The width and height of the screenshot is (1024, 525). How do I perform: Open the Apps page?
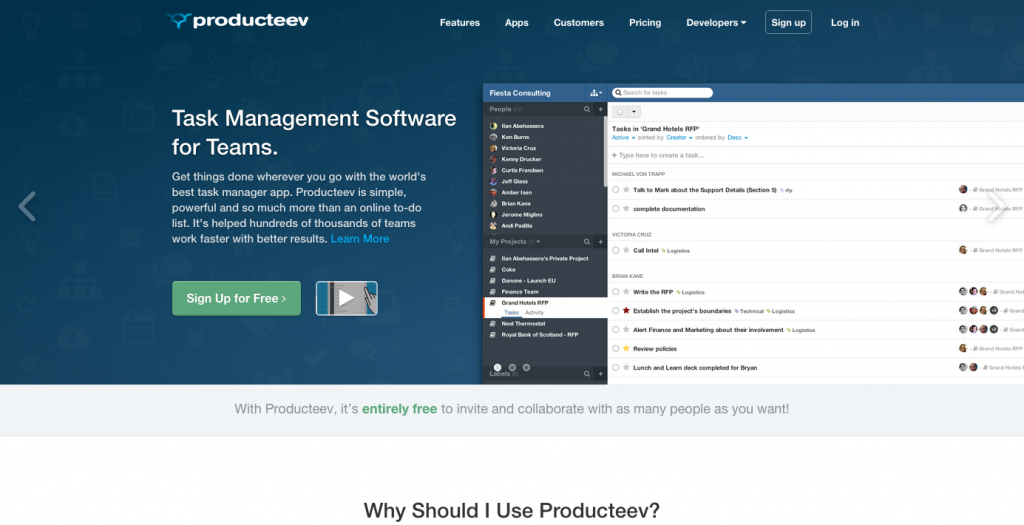point(517,23)
